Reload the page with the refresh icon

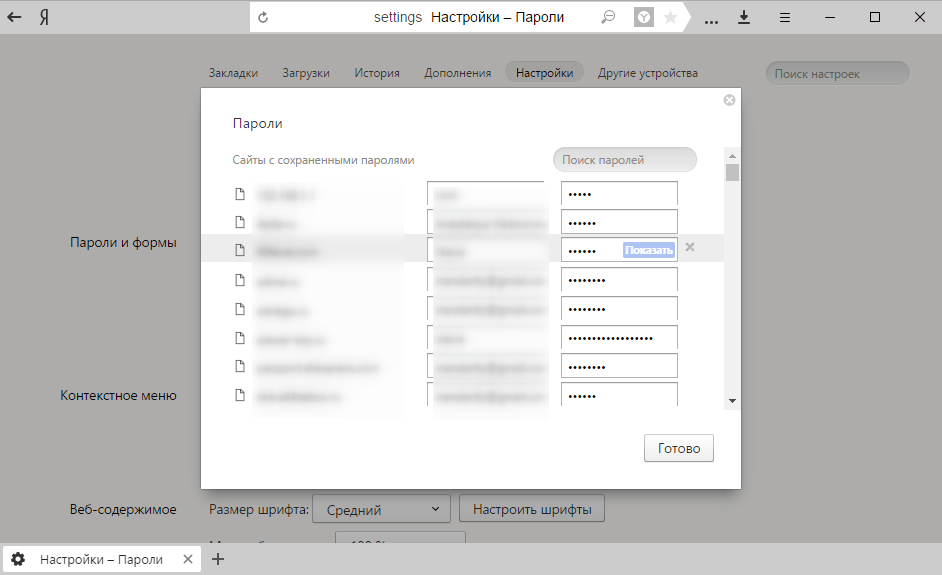click(x=263, y=17)
